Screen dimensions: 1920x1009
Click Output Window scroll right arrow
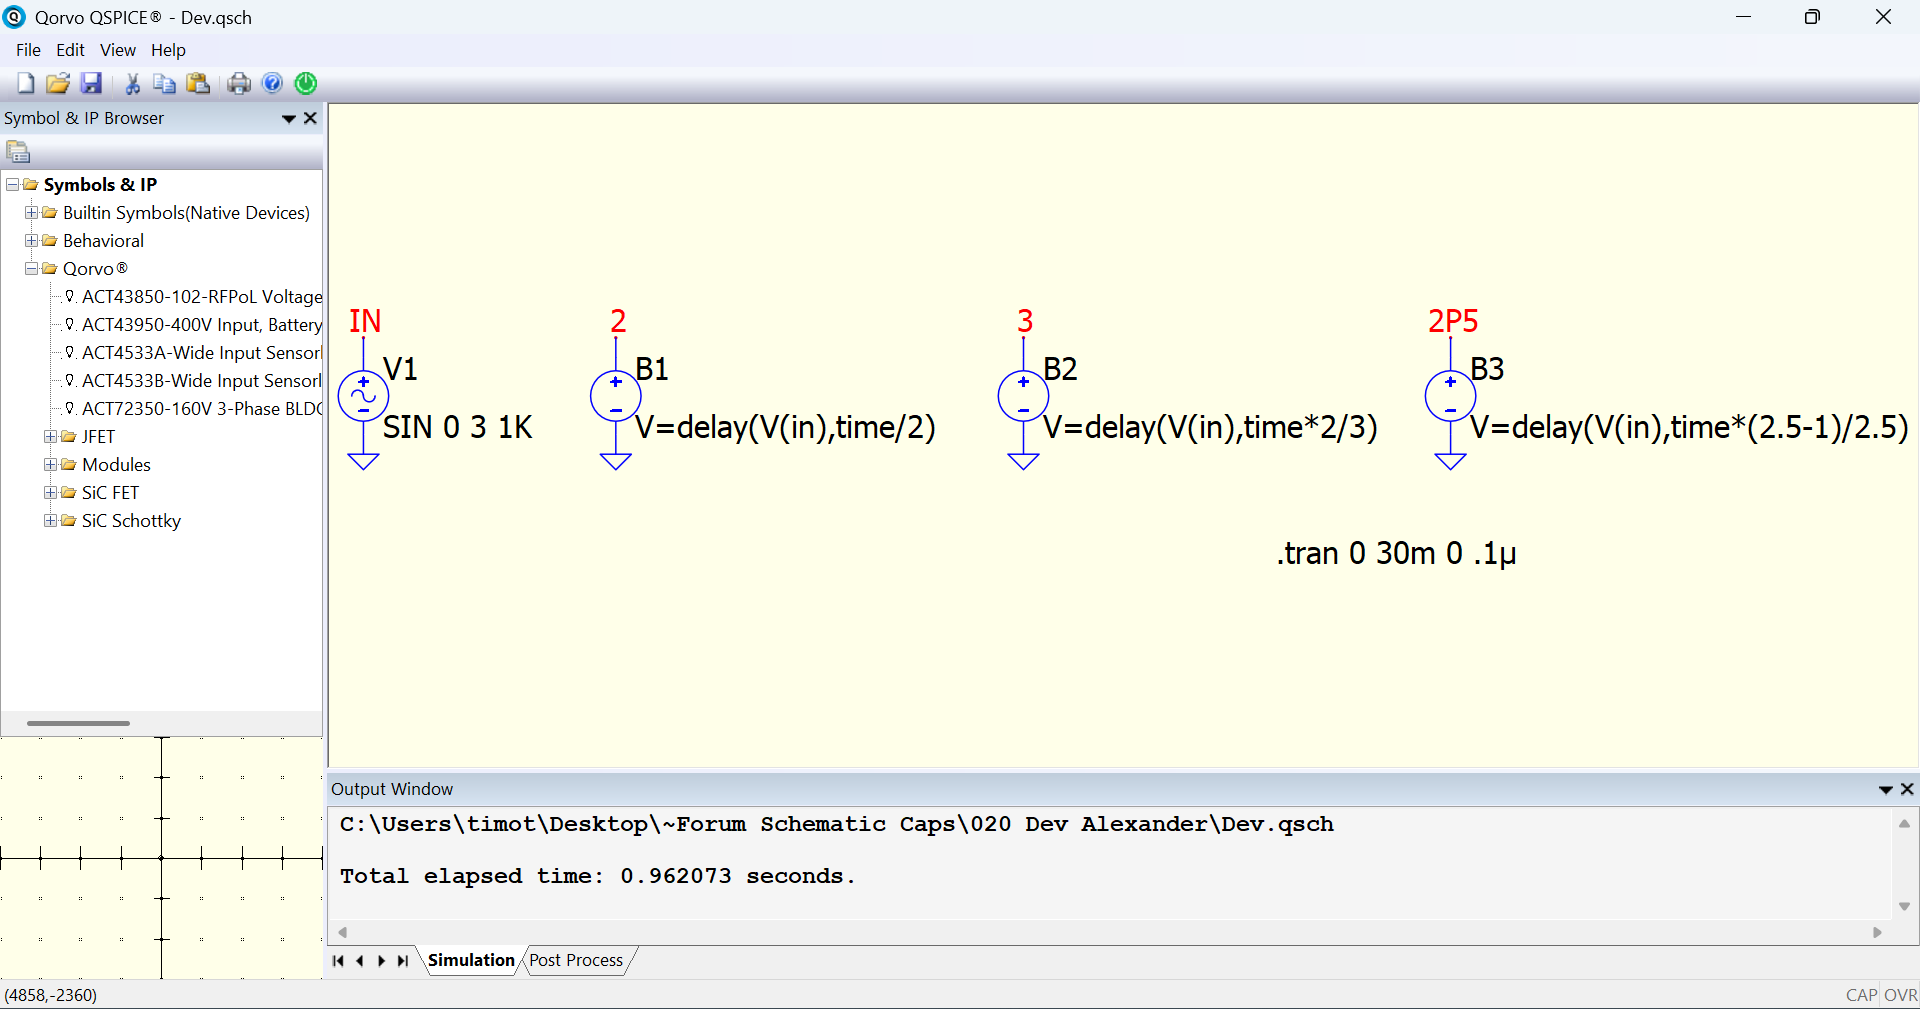tap(1877, 932)
